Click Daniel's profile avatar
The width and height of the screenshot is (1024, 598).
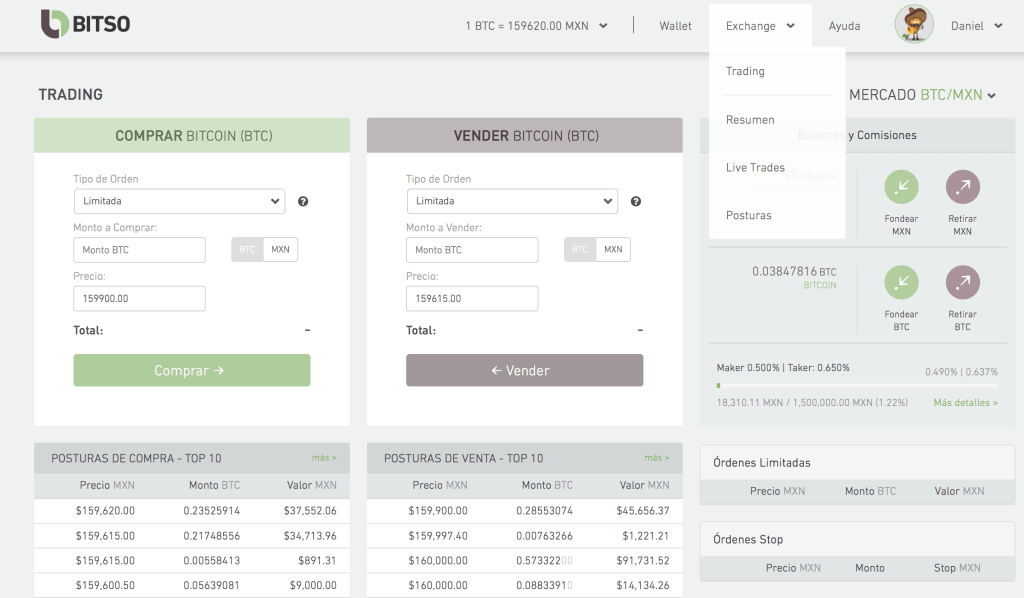tap(914, 25)
